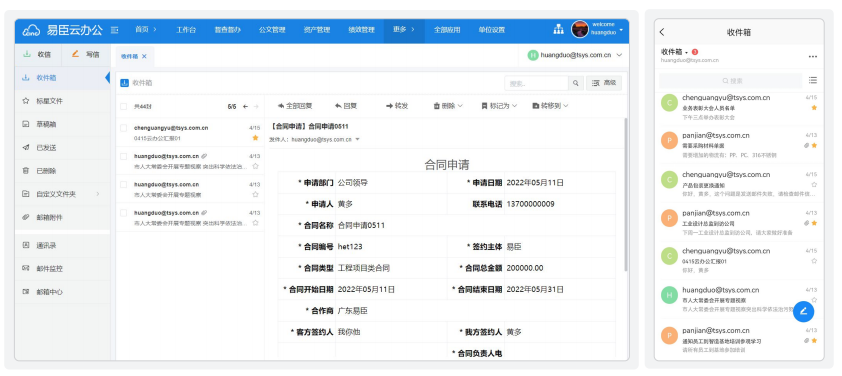Open 全部应用 in top navigation
842x376 pixels.
click(447, 30)
